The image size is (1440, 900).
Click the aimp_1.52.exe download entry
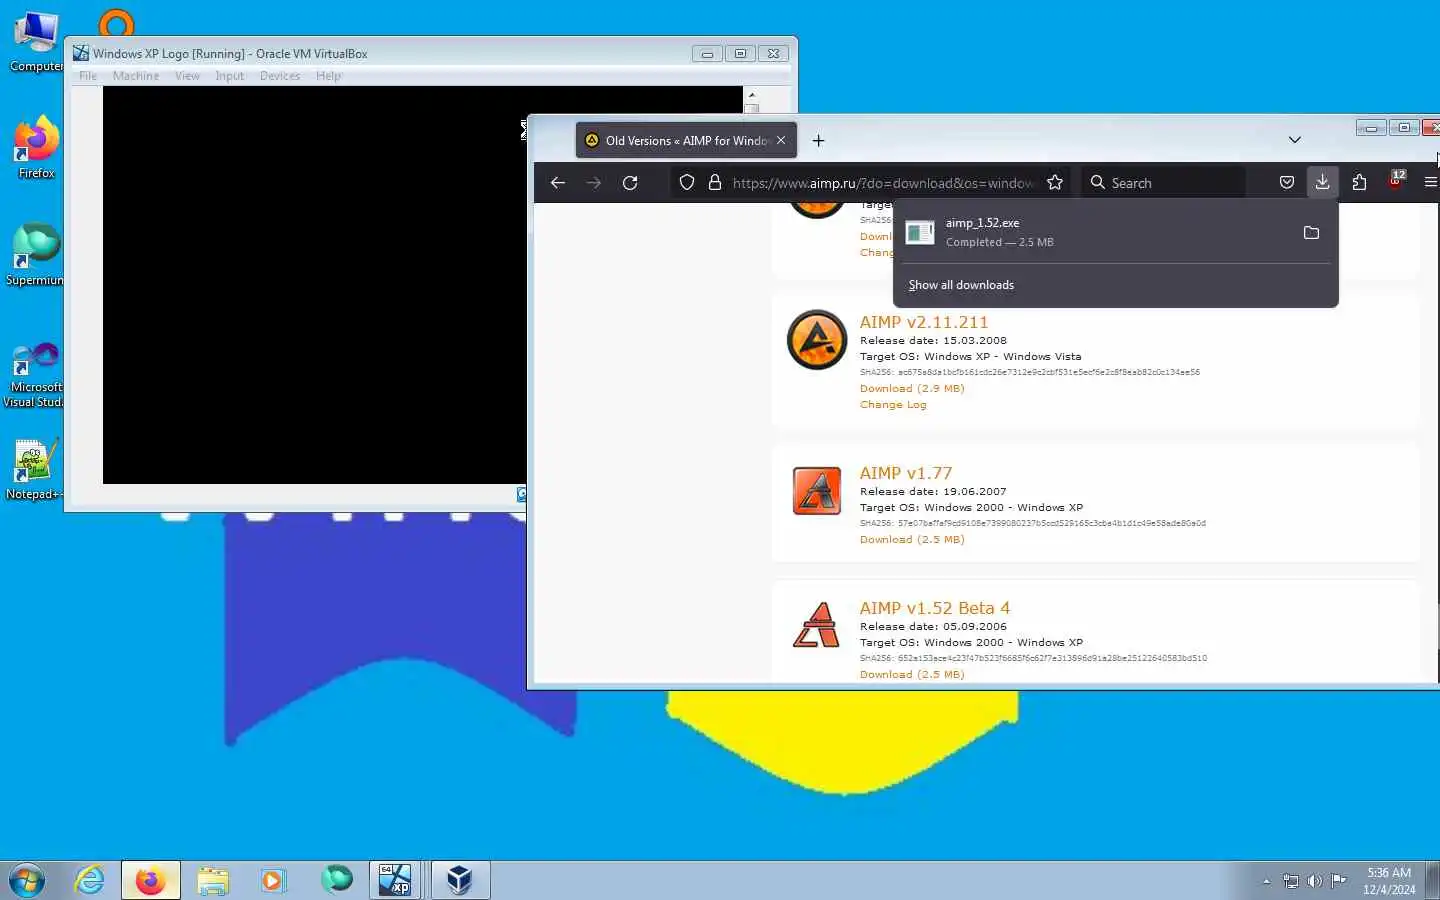[x=1095, y=232]
